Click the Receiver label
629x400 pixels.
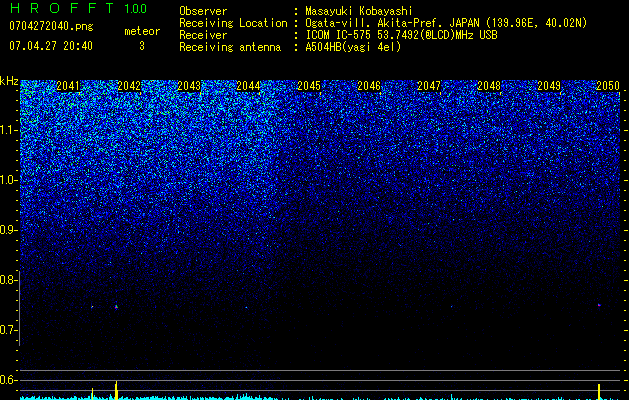click(203, 35)
